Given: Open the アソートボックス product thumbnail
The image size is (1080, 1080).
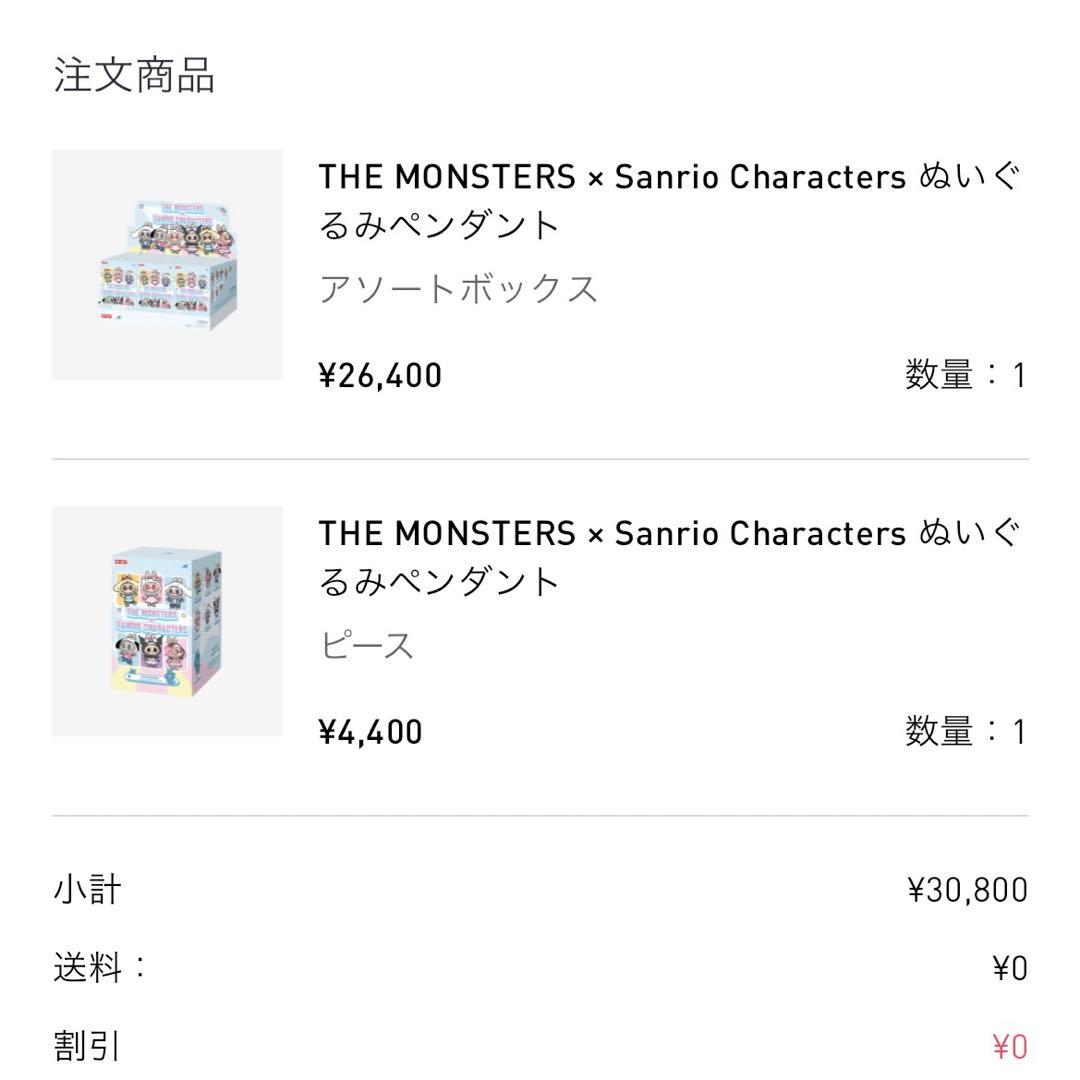Looking at the screenshot, I should [x=167, y=265].
